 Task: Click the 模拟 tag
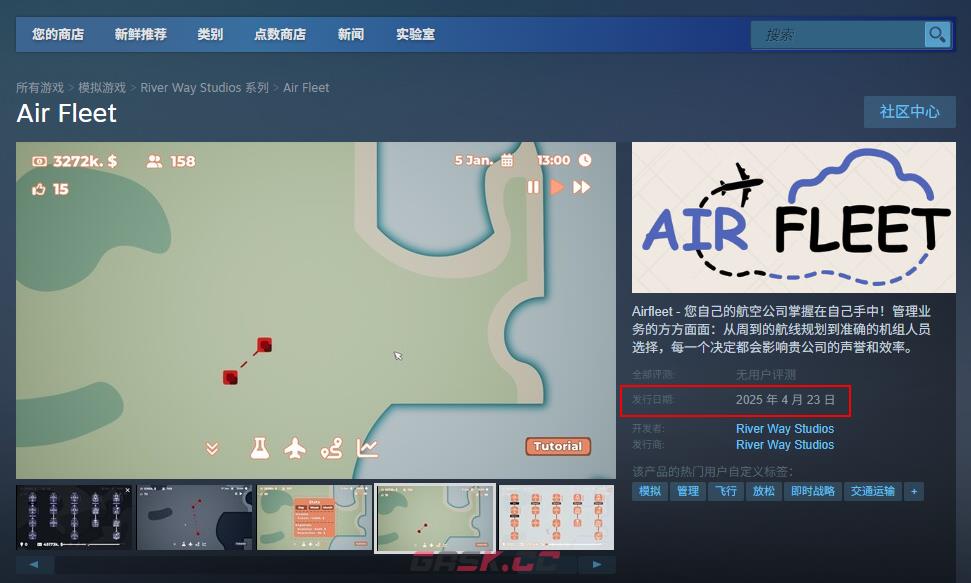(650, 491)
